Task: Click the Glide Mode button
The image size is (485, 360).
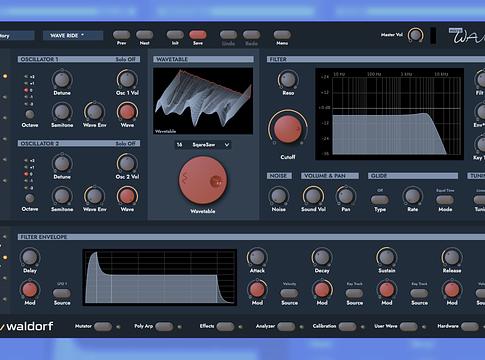Action: [445, 200]
